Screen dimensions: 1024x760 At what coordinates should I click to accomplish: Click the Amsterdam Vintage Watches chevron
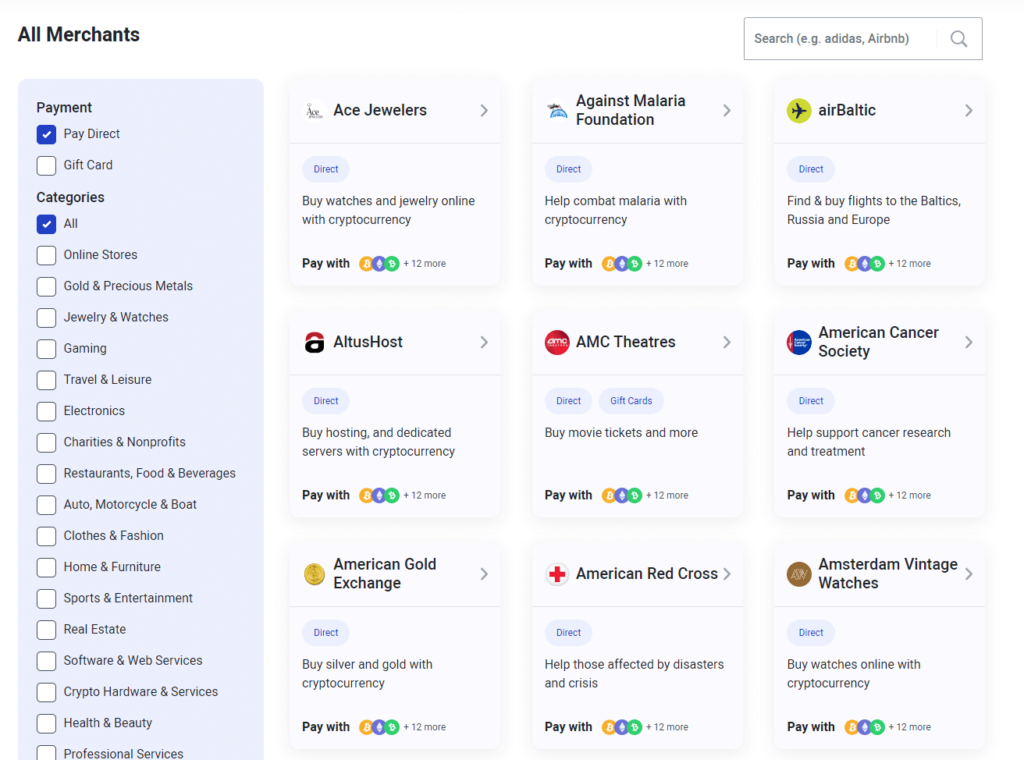(x=968, y=574)
